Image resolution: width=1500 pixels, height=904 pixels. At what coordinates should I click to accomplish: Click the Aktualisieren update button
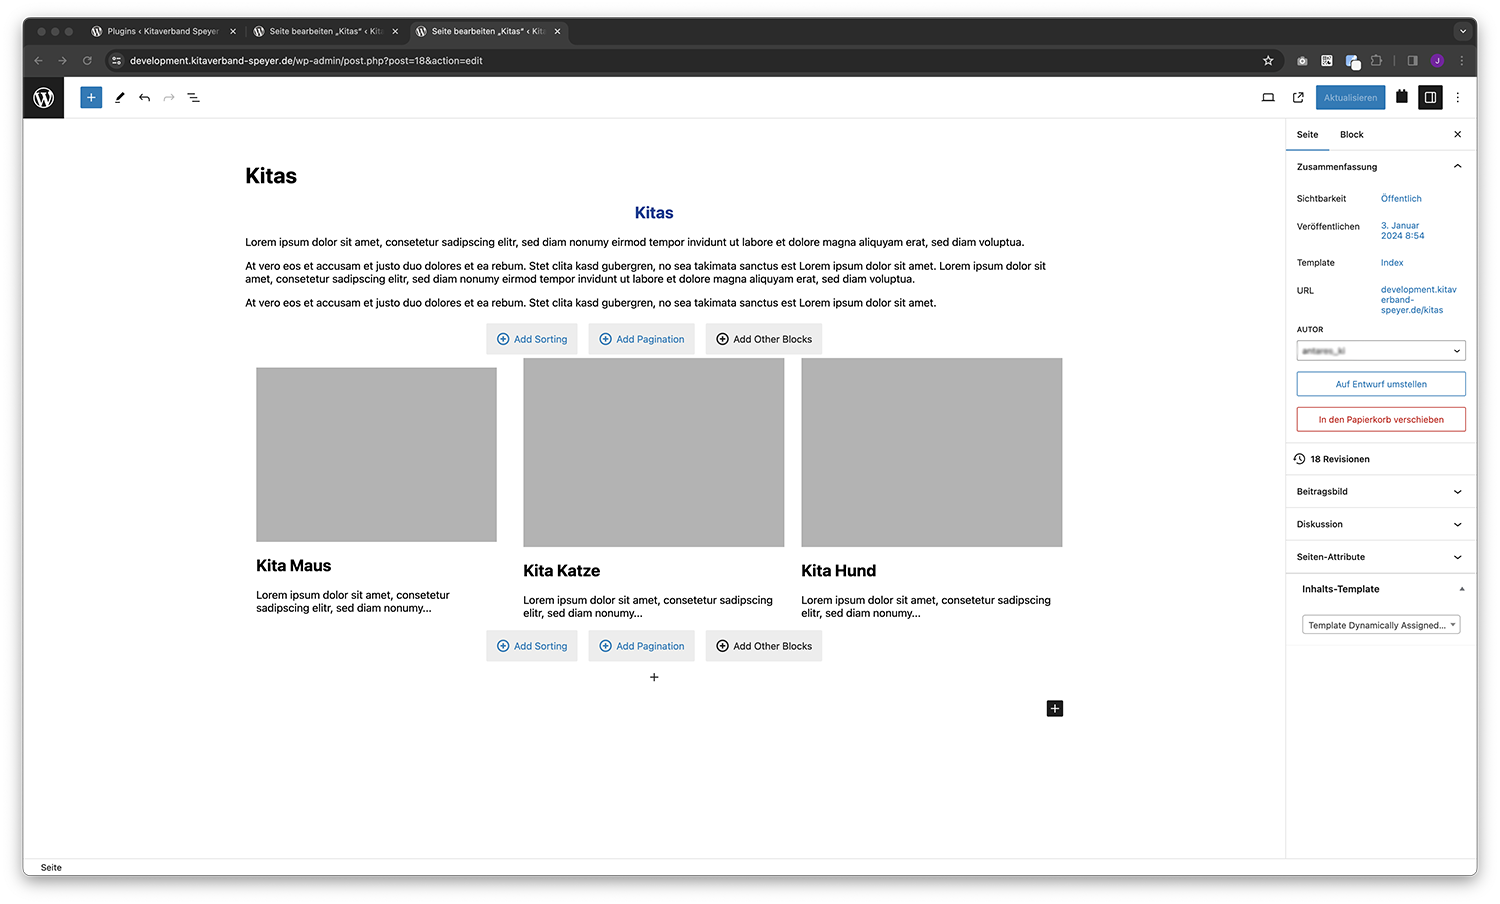coord(1350,98)
